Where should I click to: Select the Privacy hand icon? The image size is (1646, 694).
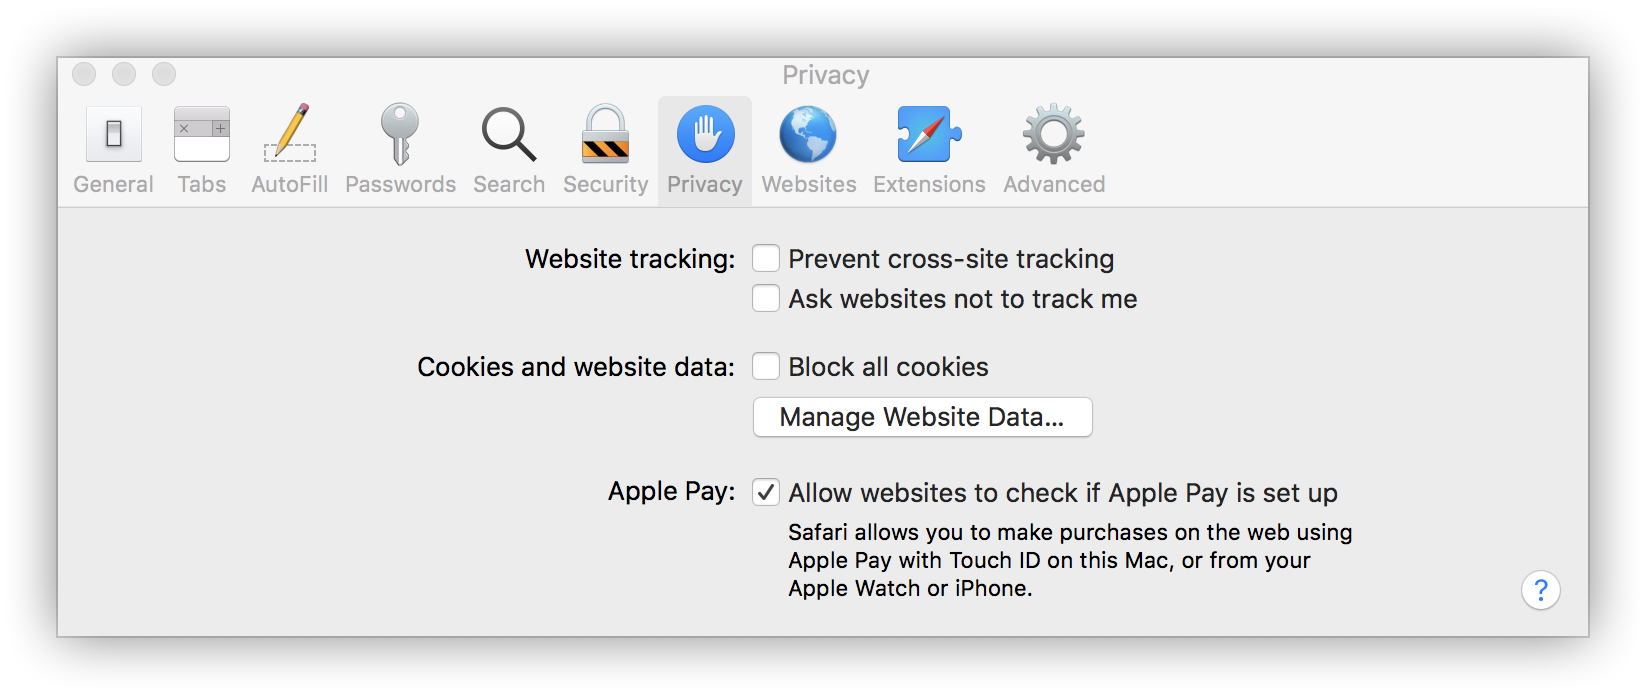705,135
